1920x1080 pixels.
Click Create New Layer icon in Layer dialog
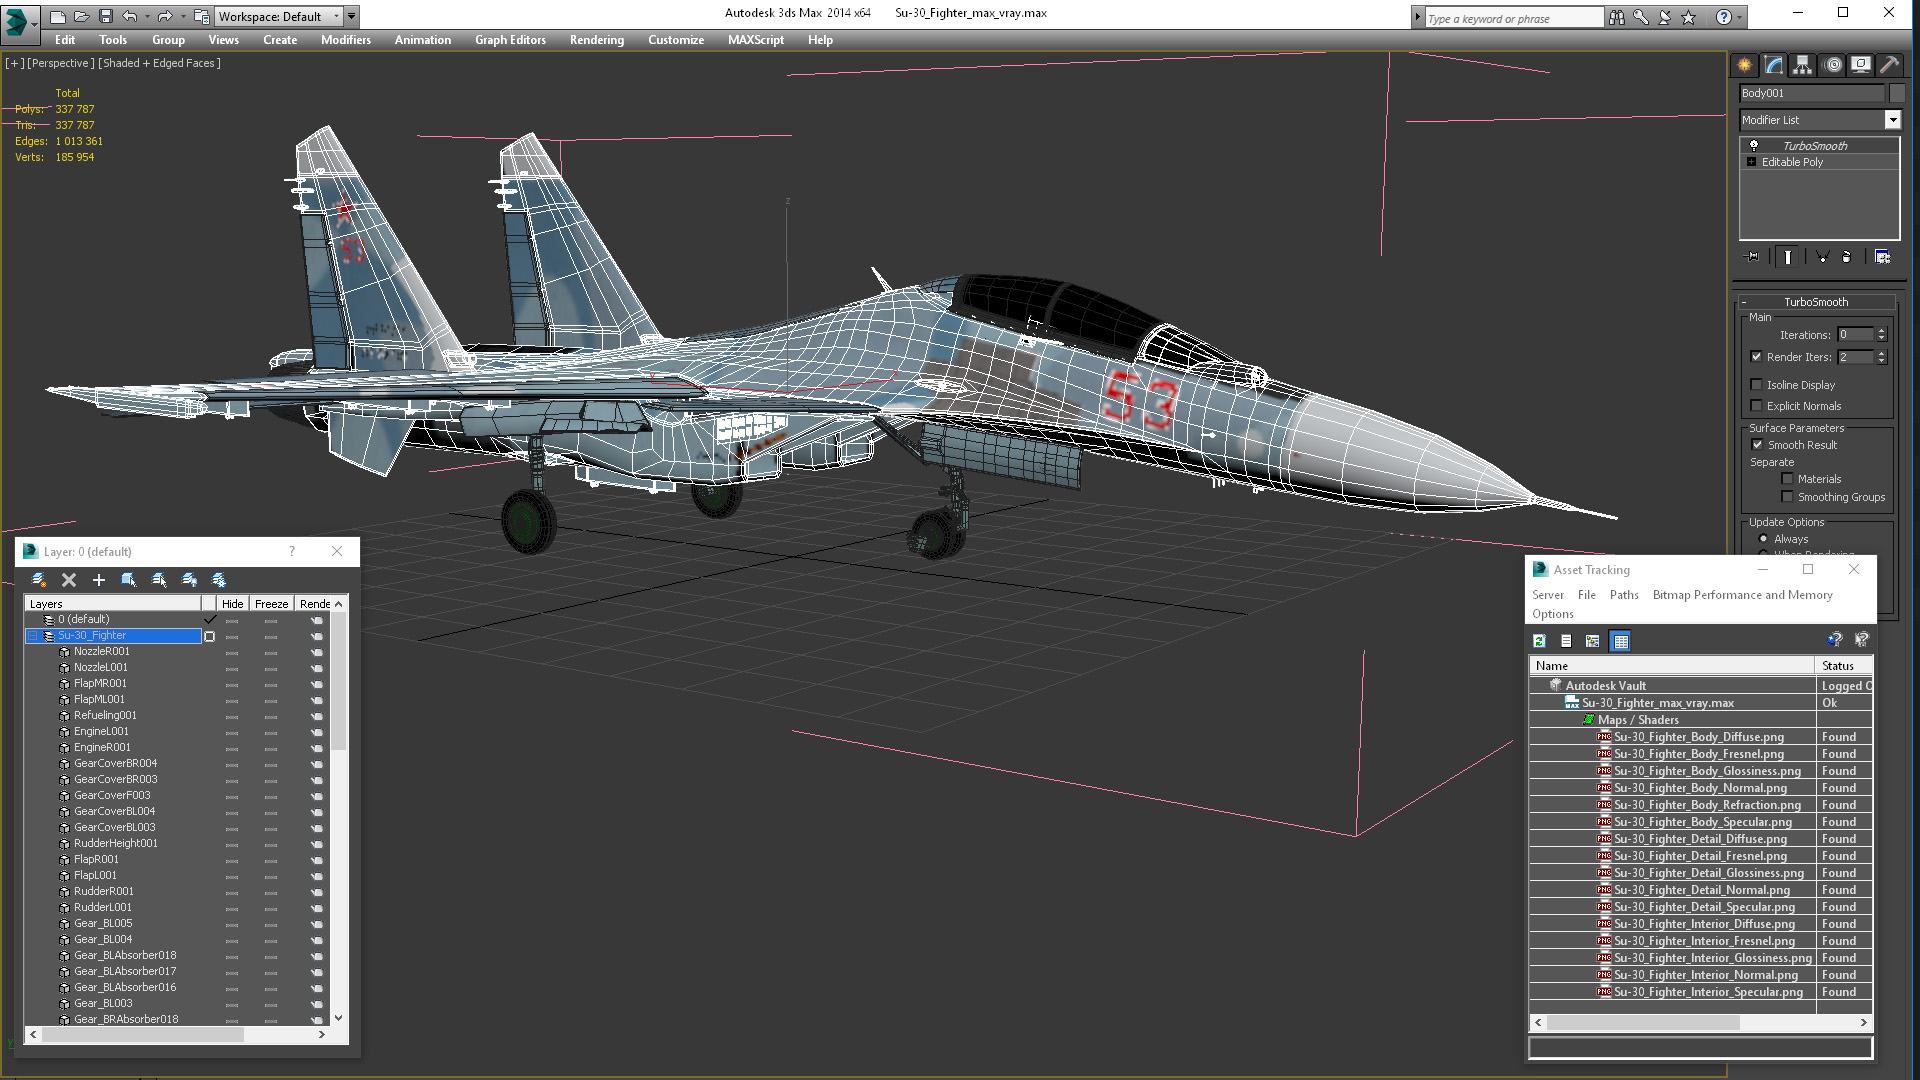pyautogui.click(x=38, y=580)
